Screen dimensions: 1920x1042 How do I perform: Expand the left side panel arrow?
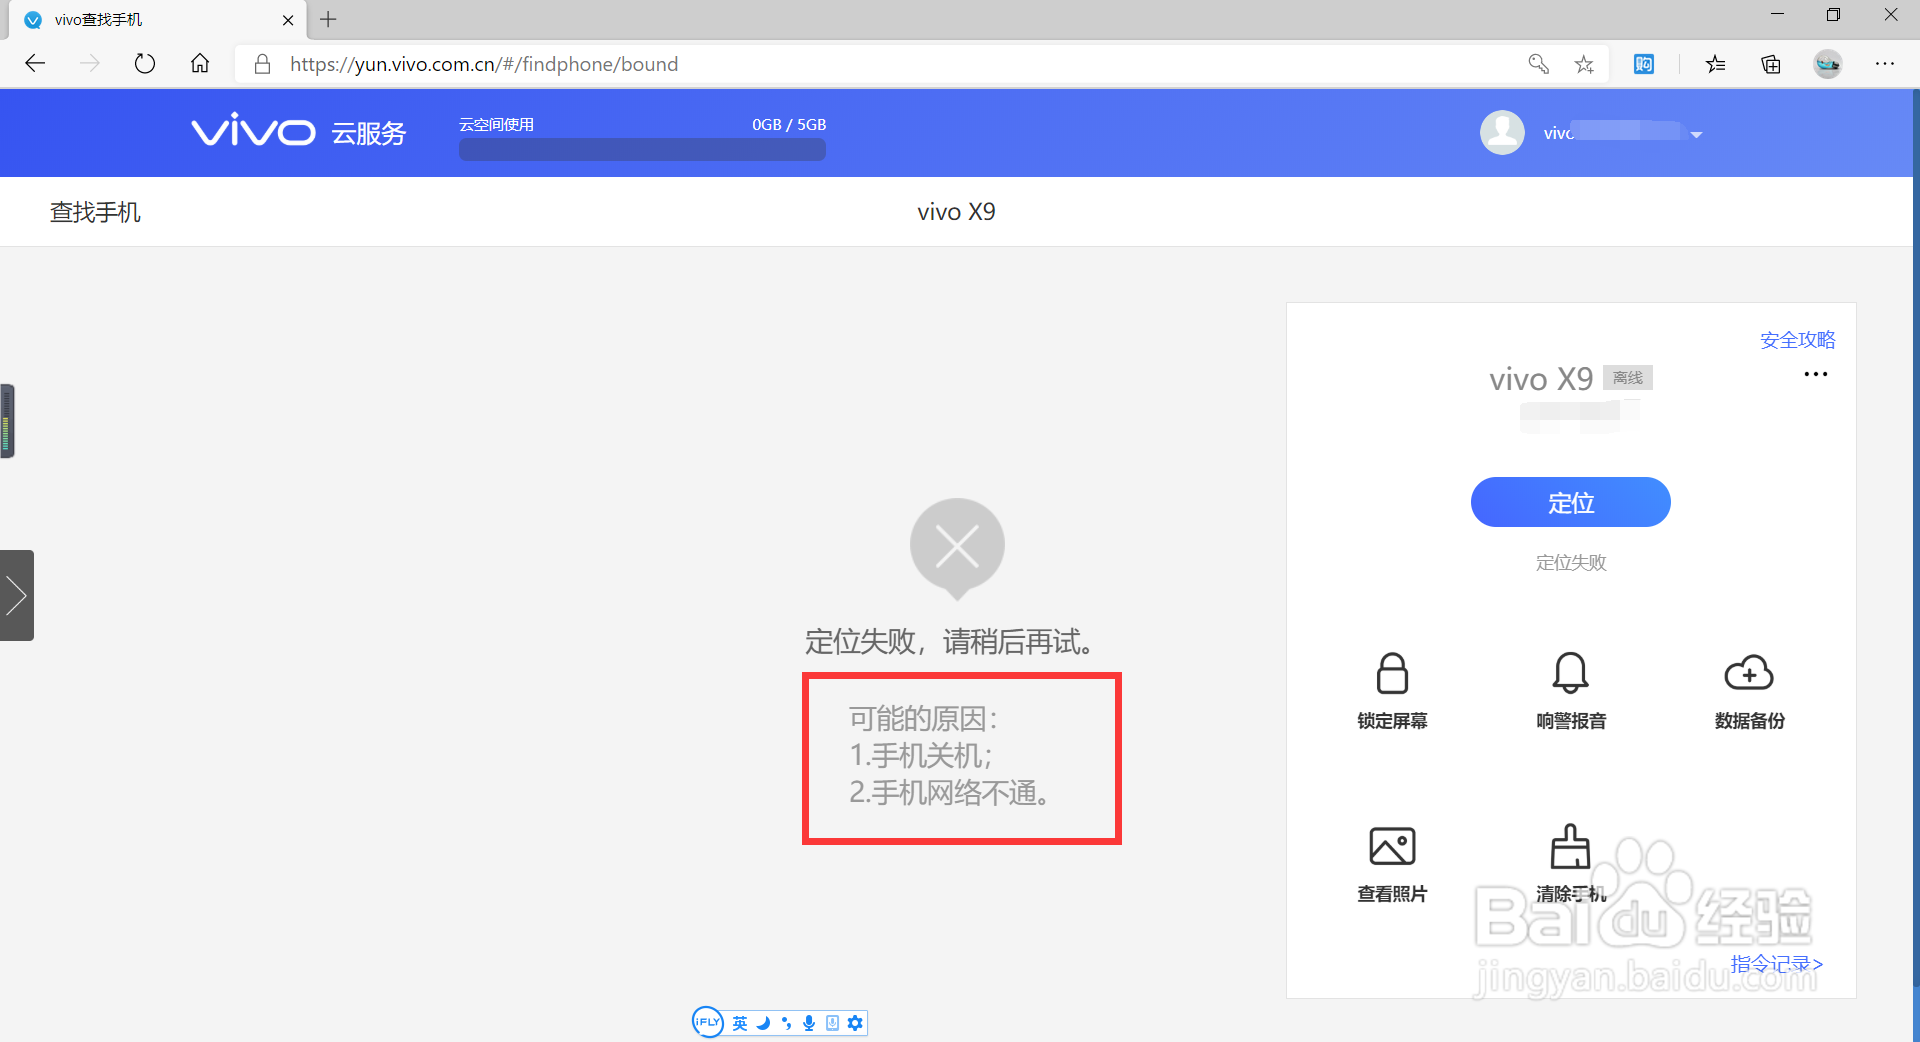(x=17, y=595)
